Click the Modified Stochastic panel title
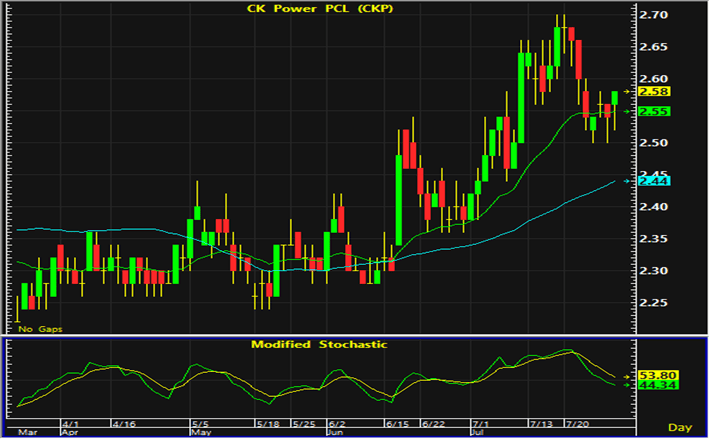 tap(319, 344)
